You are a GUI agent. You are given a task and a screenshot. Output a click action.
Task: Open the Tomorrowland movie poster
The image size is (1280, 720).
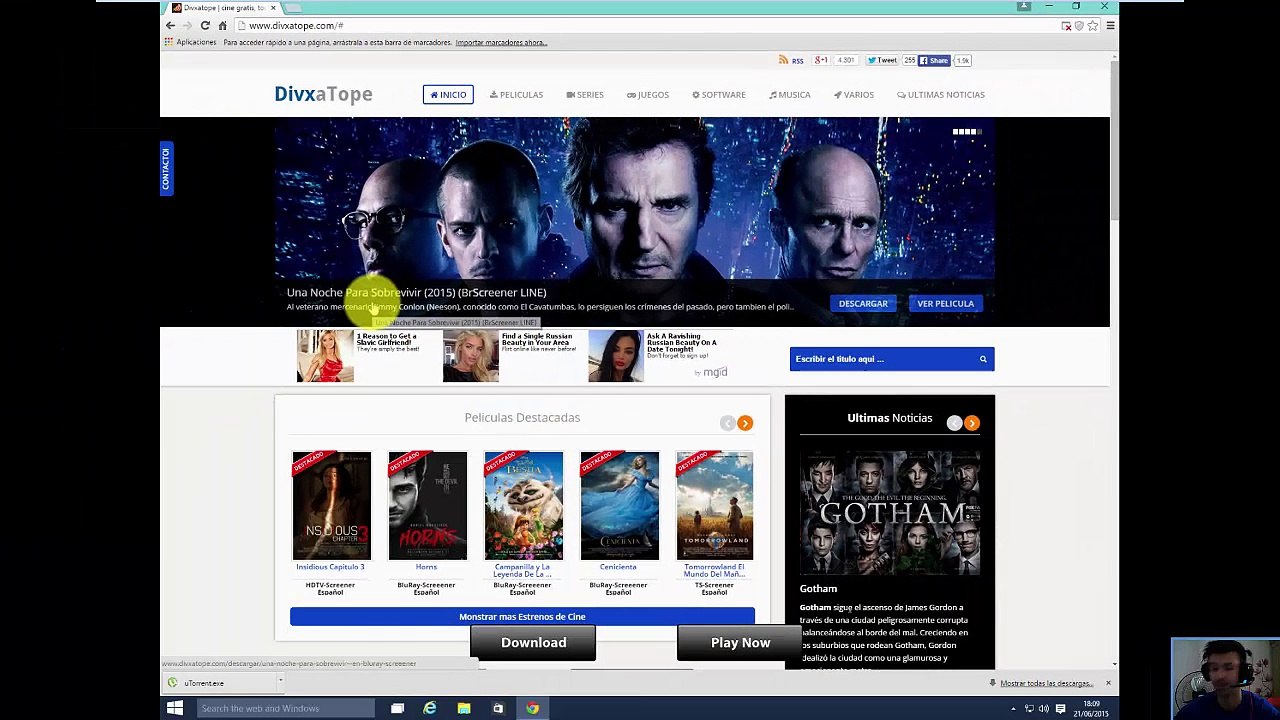pos(714,506)
